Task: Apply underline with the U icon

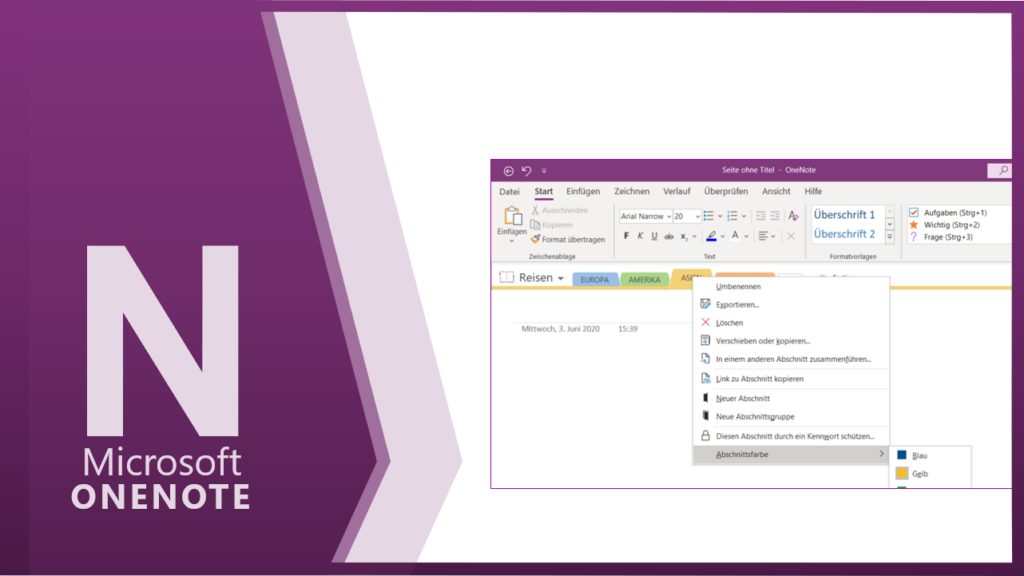Action: point(655,236)
